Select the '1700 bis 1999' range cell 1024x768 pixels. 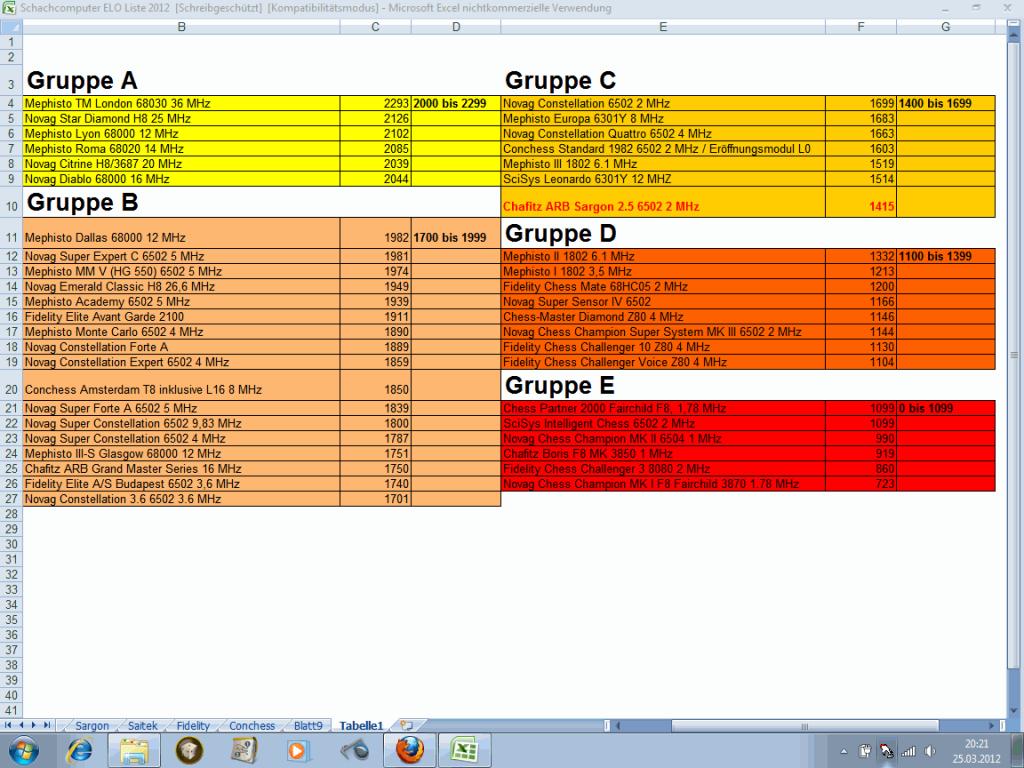pyautogui.click(x=456, y=233)
